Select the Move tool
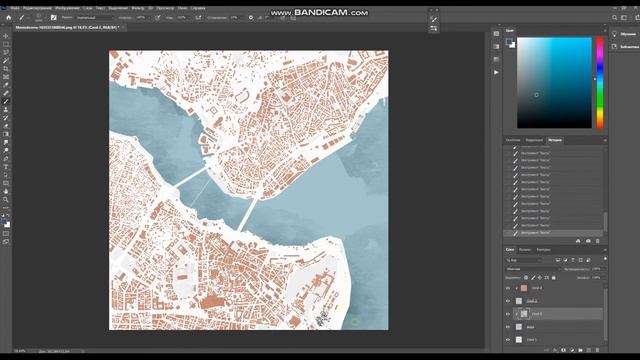Screen dimensions: 640x360 pyautogui.click(x=6, y=36)
